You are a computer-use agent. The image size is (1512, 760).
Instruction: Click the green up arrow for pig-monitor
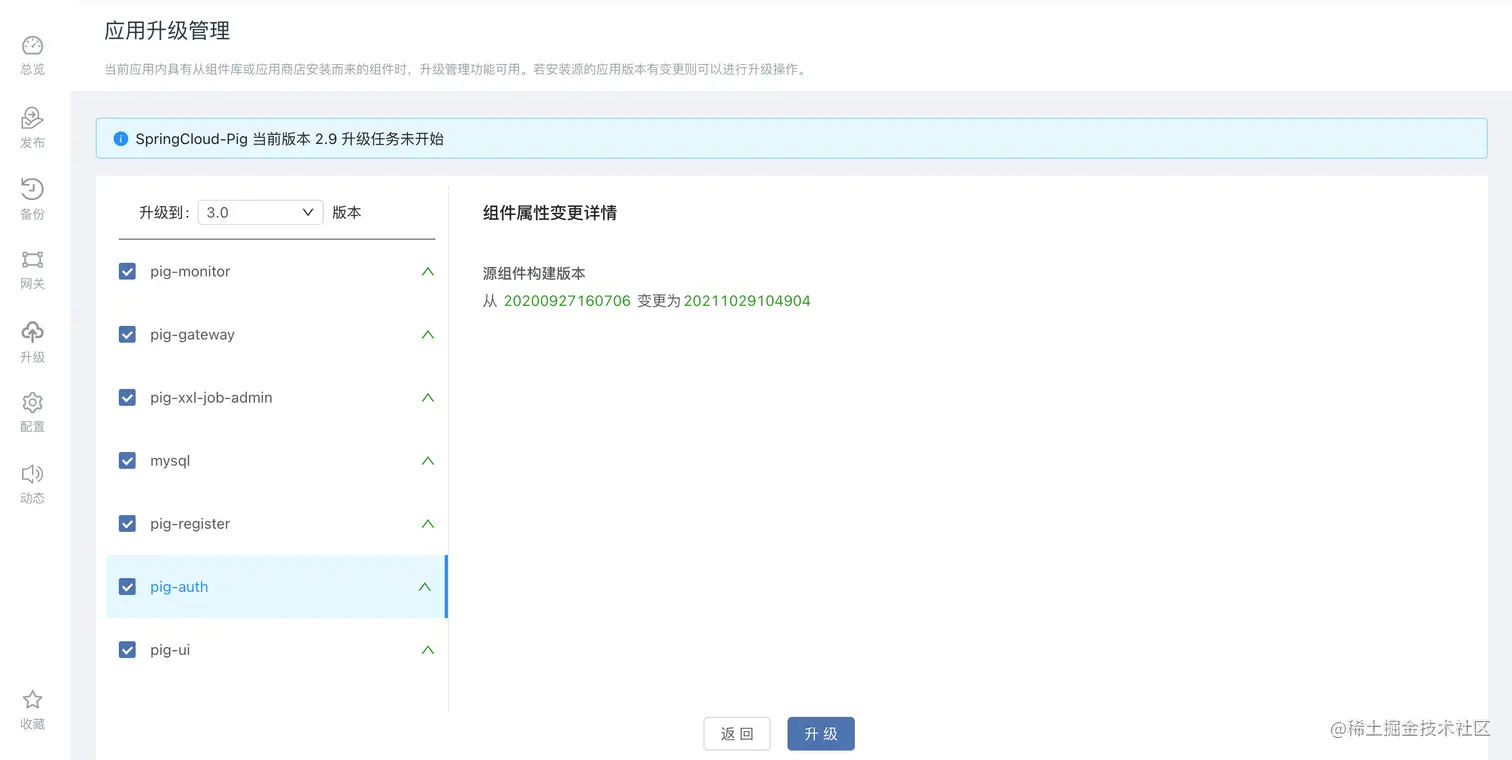428,271
